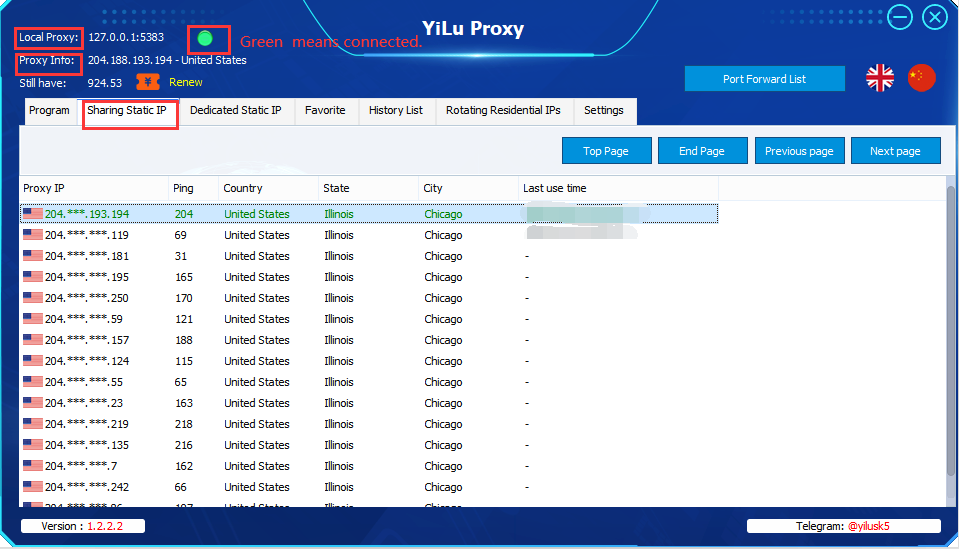
Task: Jump to Top Page
Action: (x=606, y=151)
